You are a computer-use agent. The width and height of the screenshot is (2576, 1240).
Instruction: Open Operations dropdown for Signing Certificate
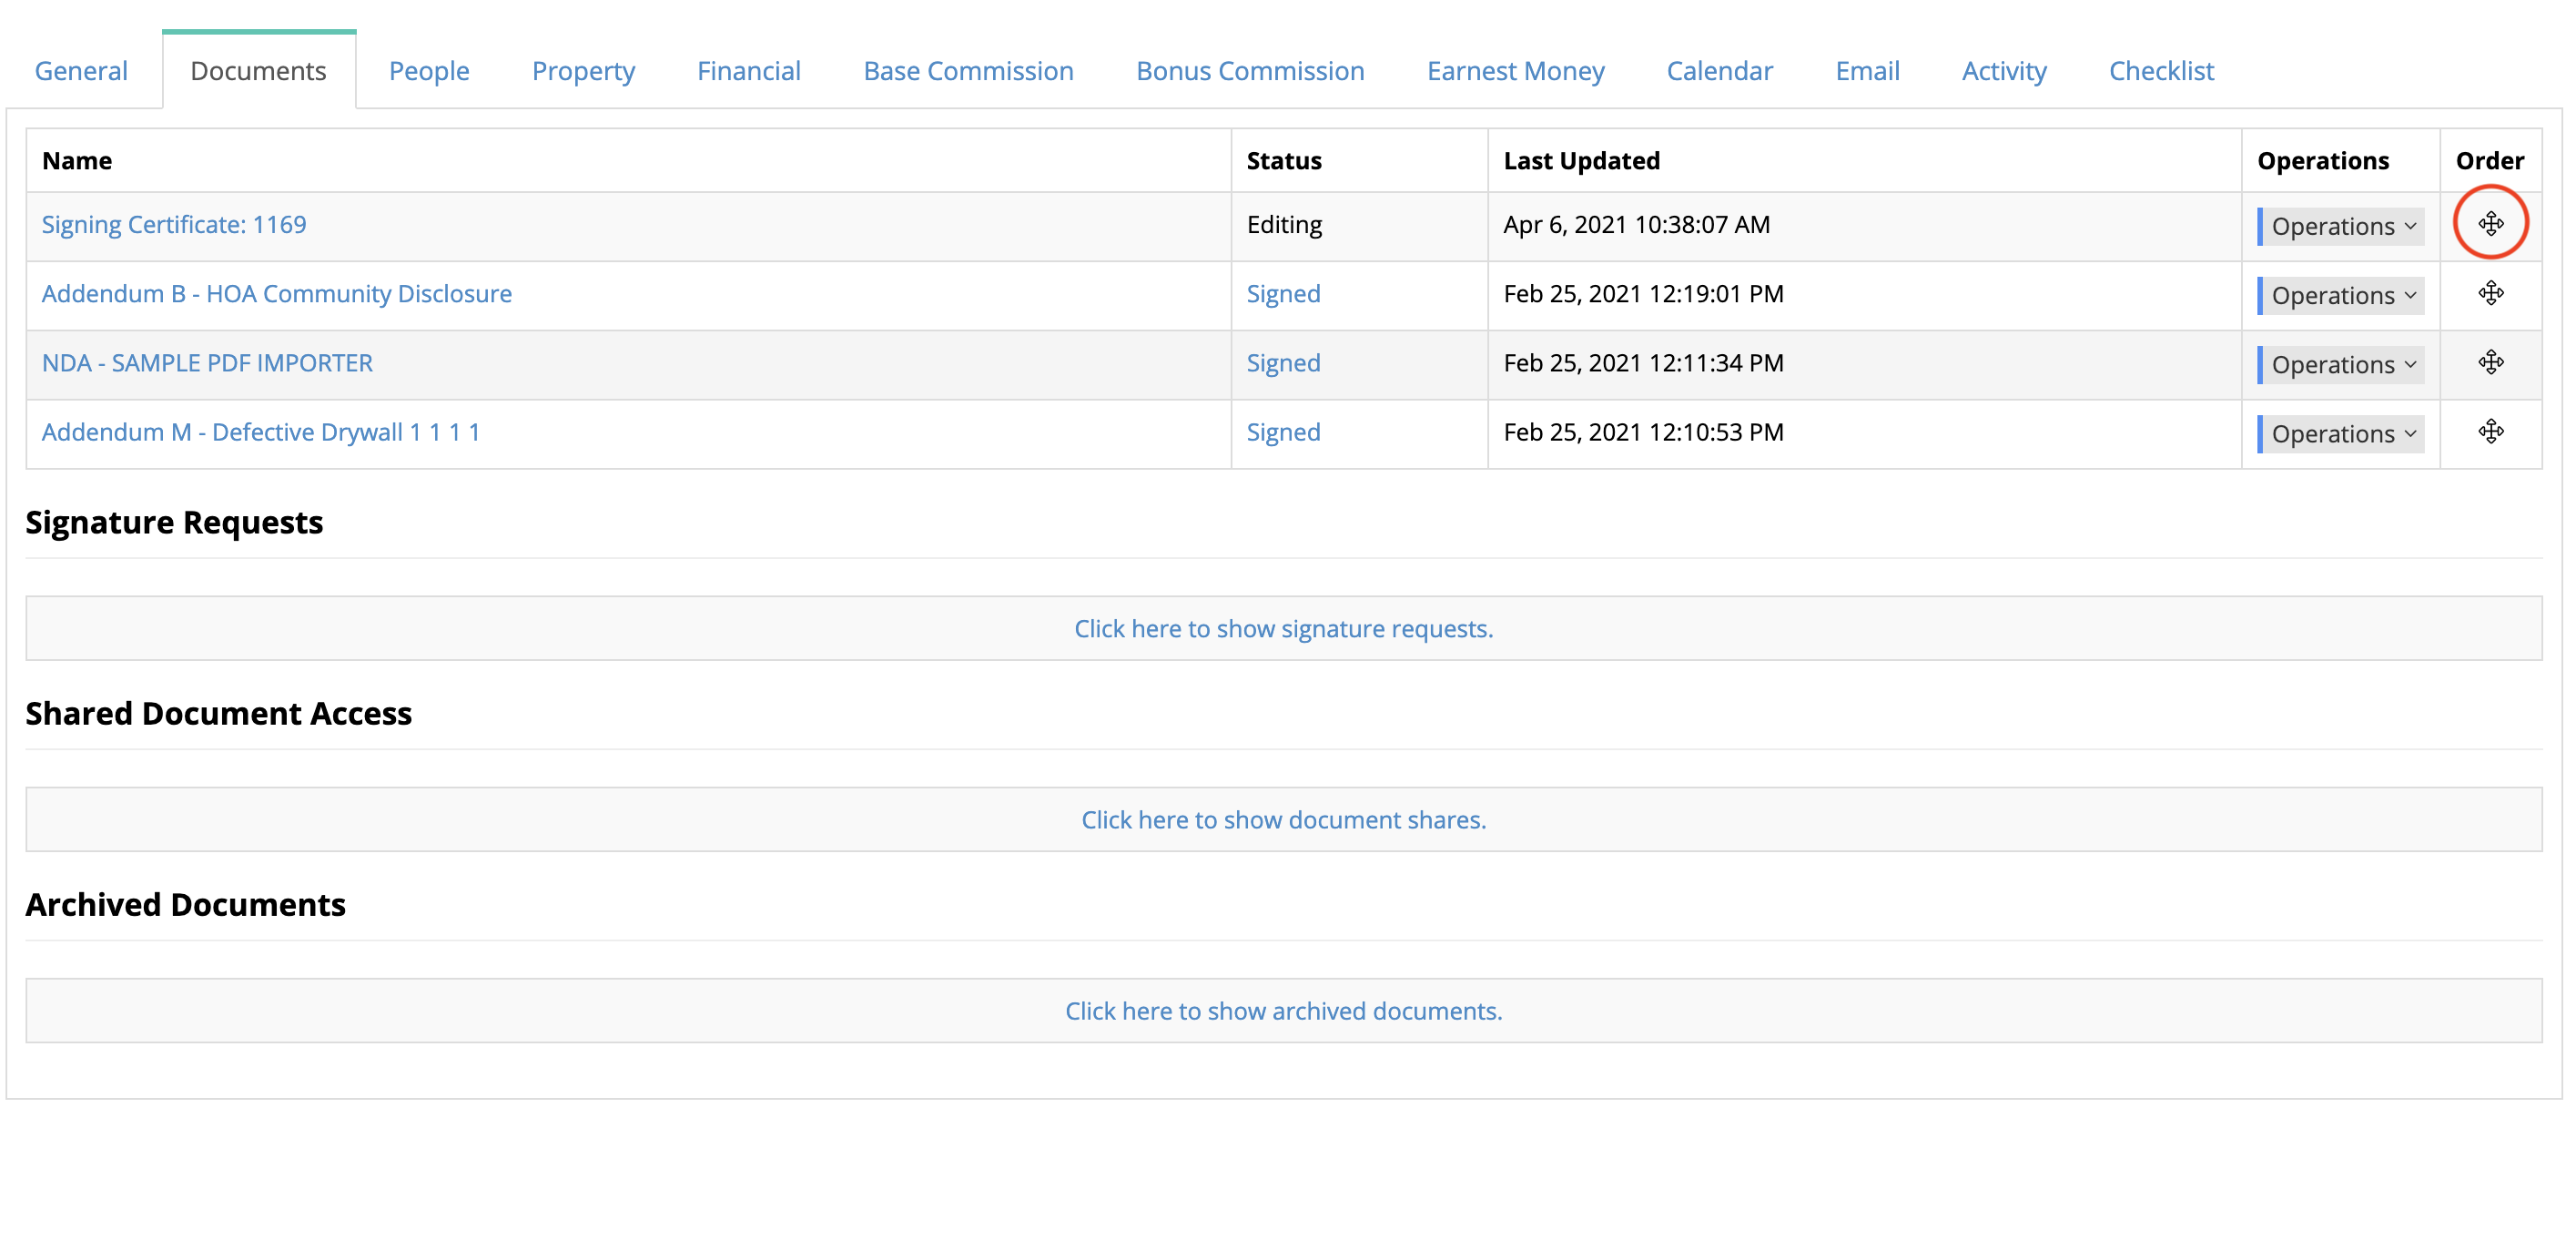[x=2341, y=226]
